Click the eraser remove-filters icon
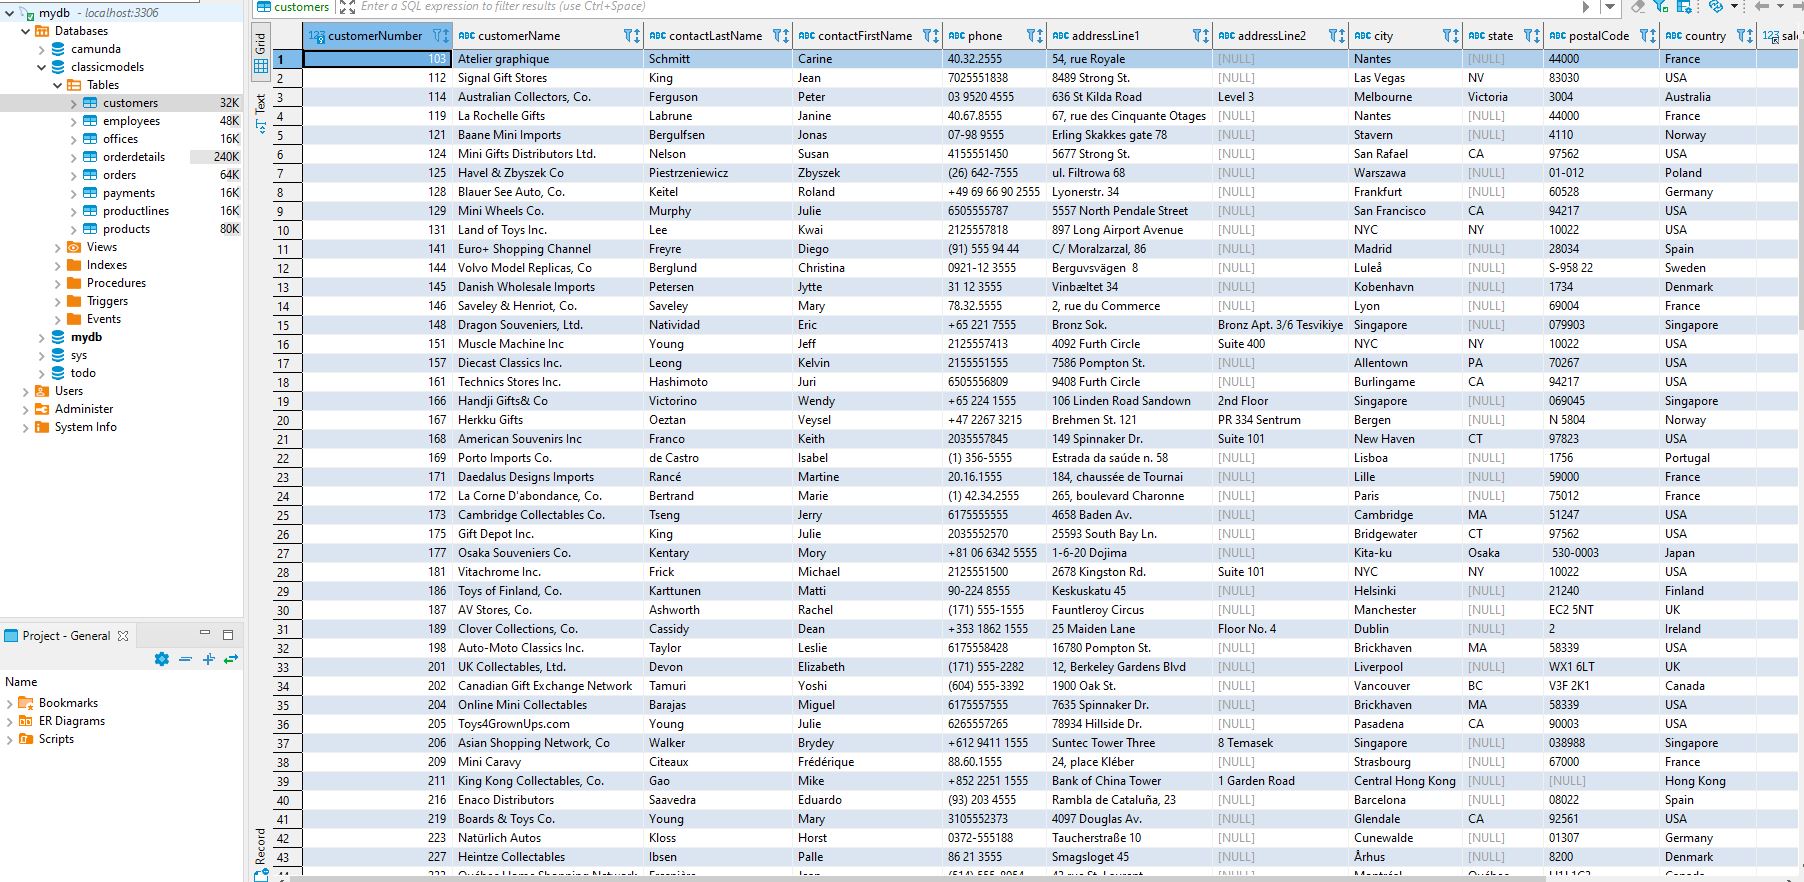The height and width of the screenshot is (882, 1804). pyautogui.click(x=1638, y=6)
